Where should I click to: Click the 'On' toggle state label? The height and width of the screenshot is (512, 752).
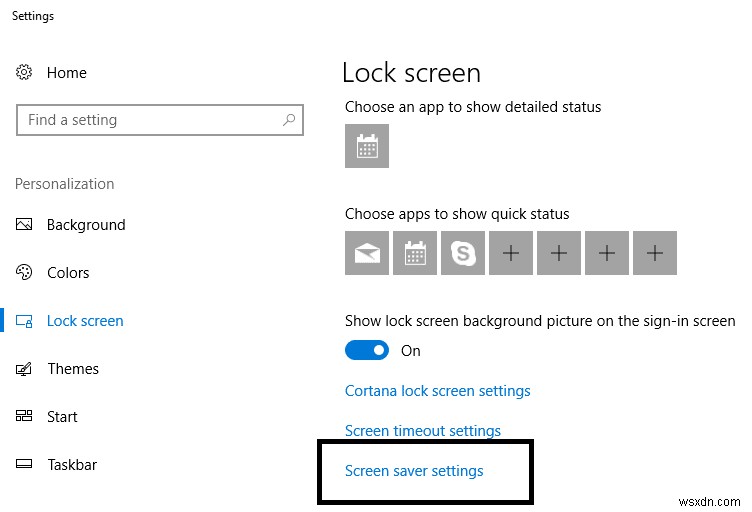click(411, 351)
